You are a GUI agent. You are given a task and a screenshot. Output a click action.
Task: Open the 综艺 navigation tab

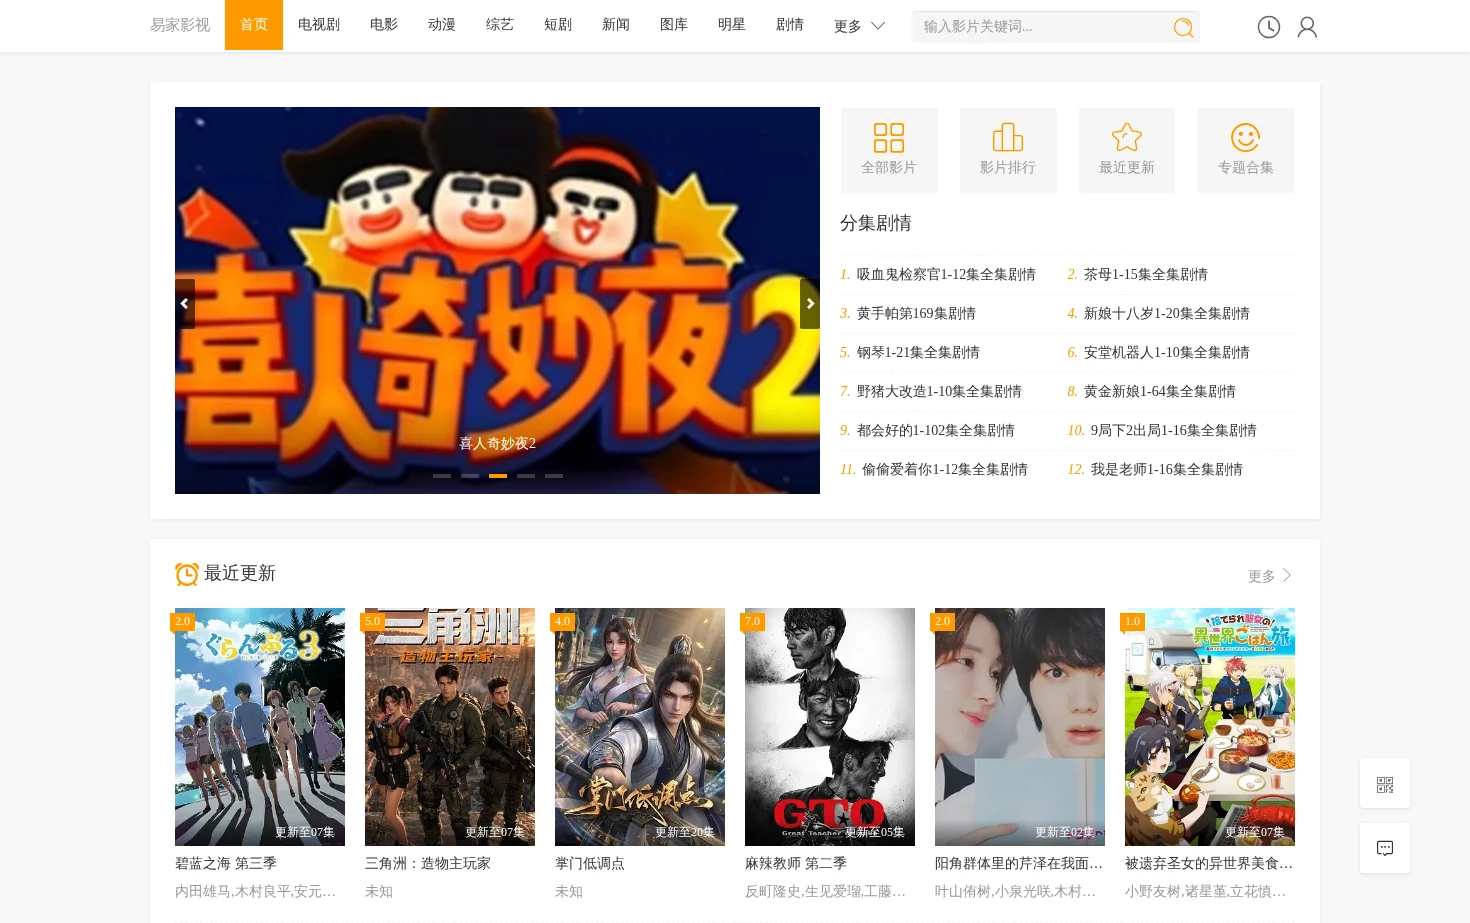tap(500, 25)
